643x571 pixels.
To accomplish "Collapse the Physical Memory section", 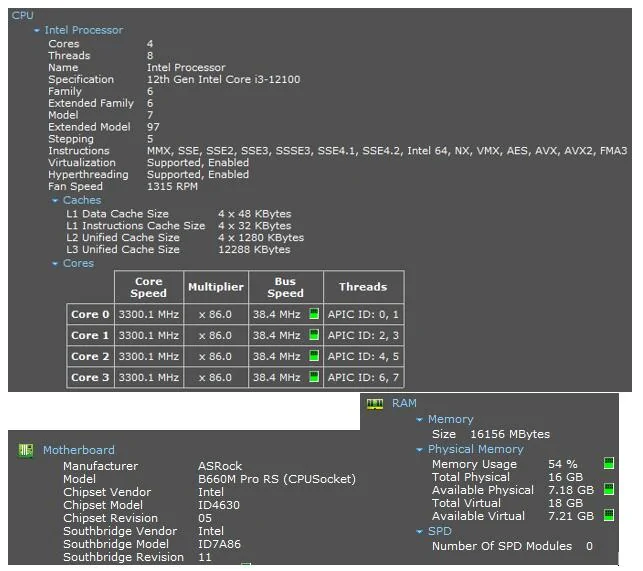I will click(x=419, y=450).
